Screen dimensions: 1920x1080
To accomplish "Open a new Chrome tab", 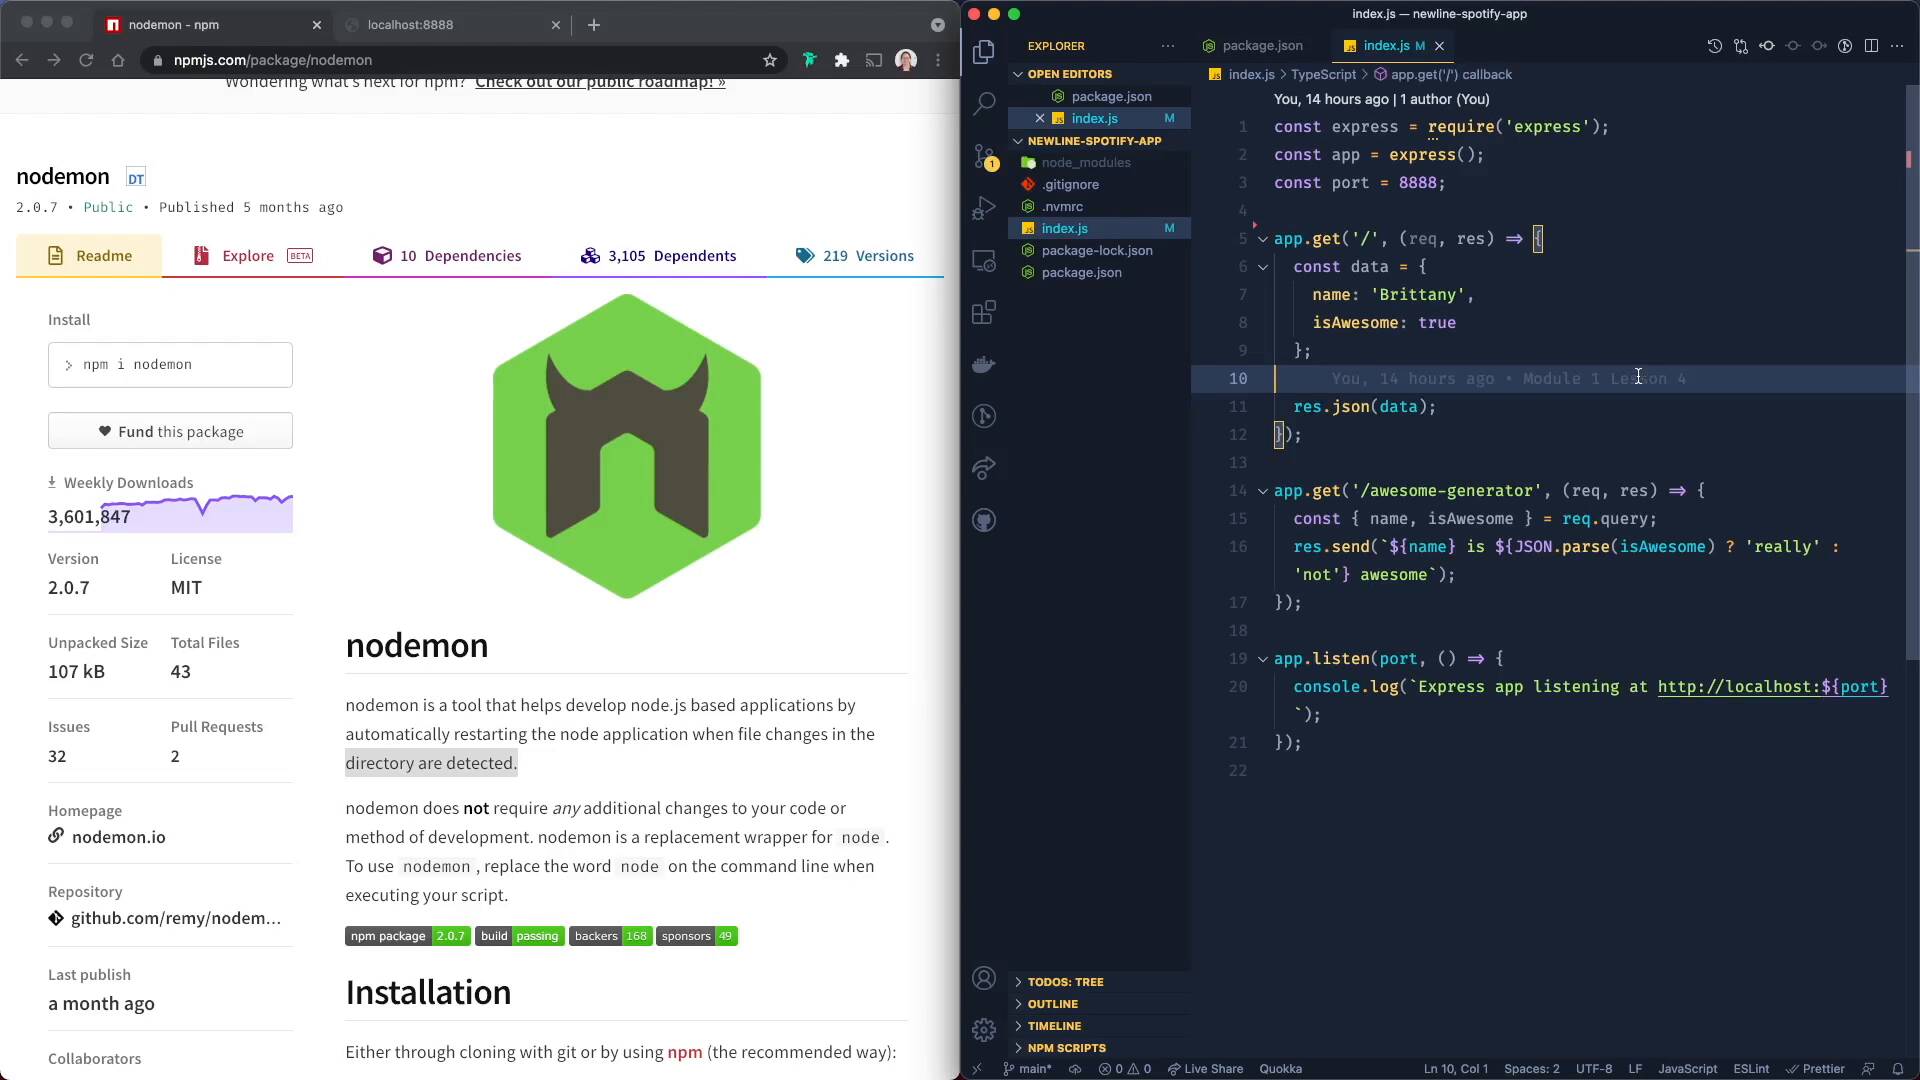I will tap(594, 25).
